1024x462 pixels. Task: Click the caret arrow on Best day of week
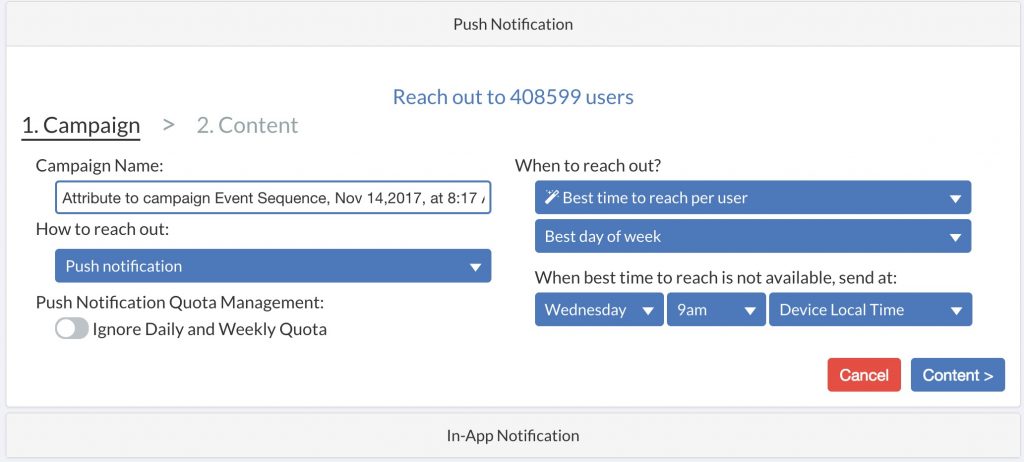pos(954,237)
